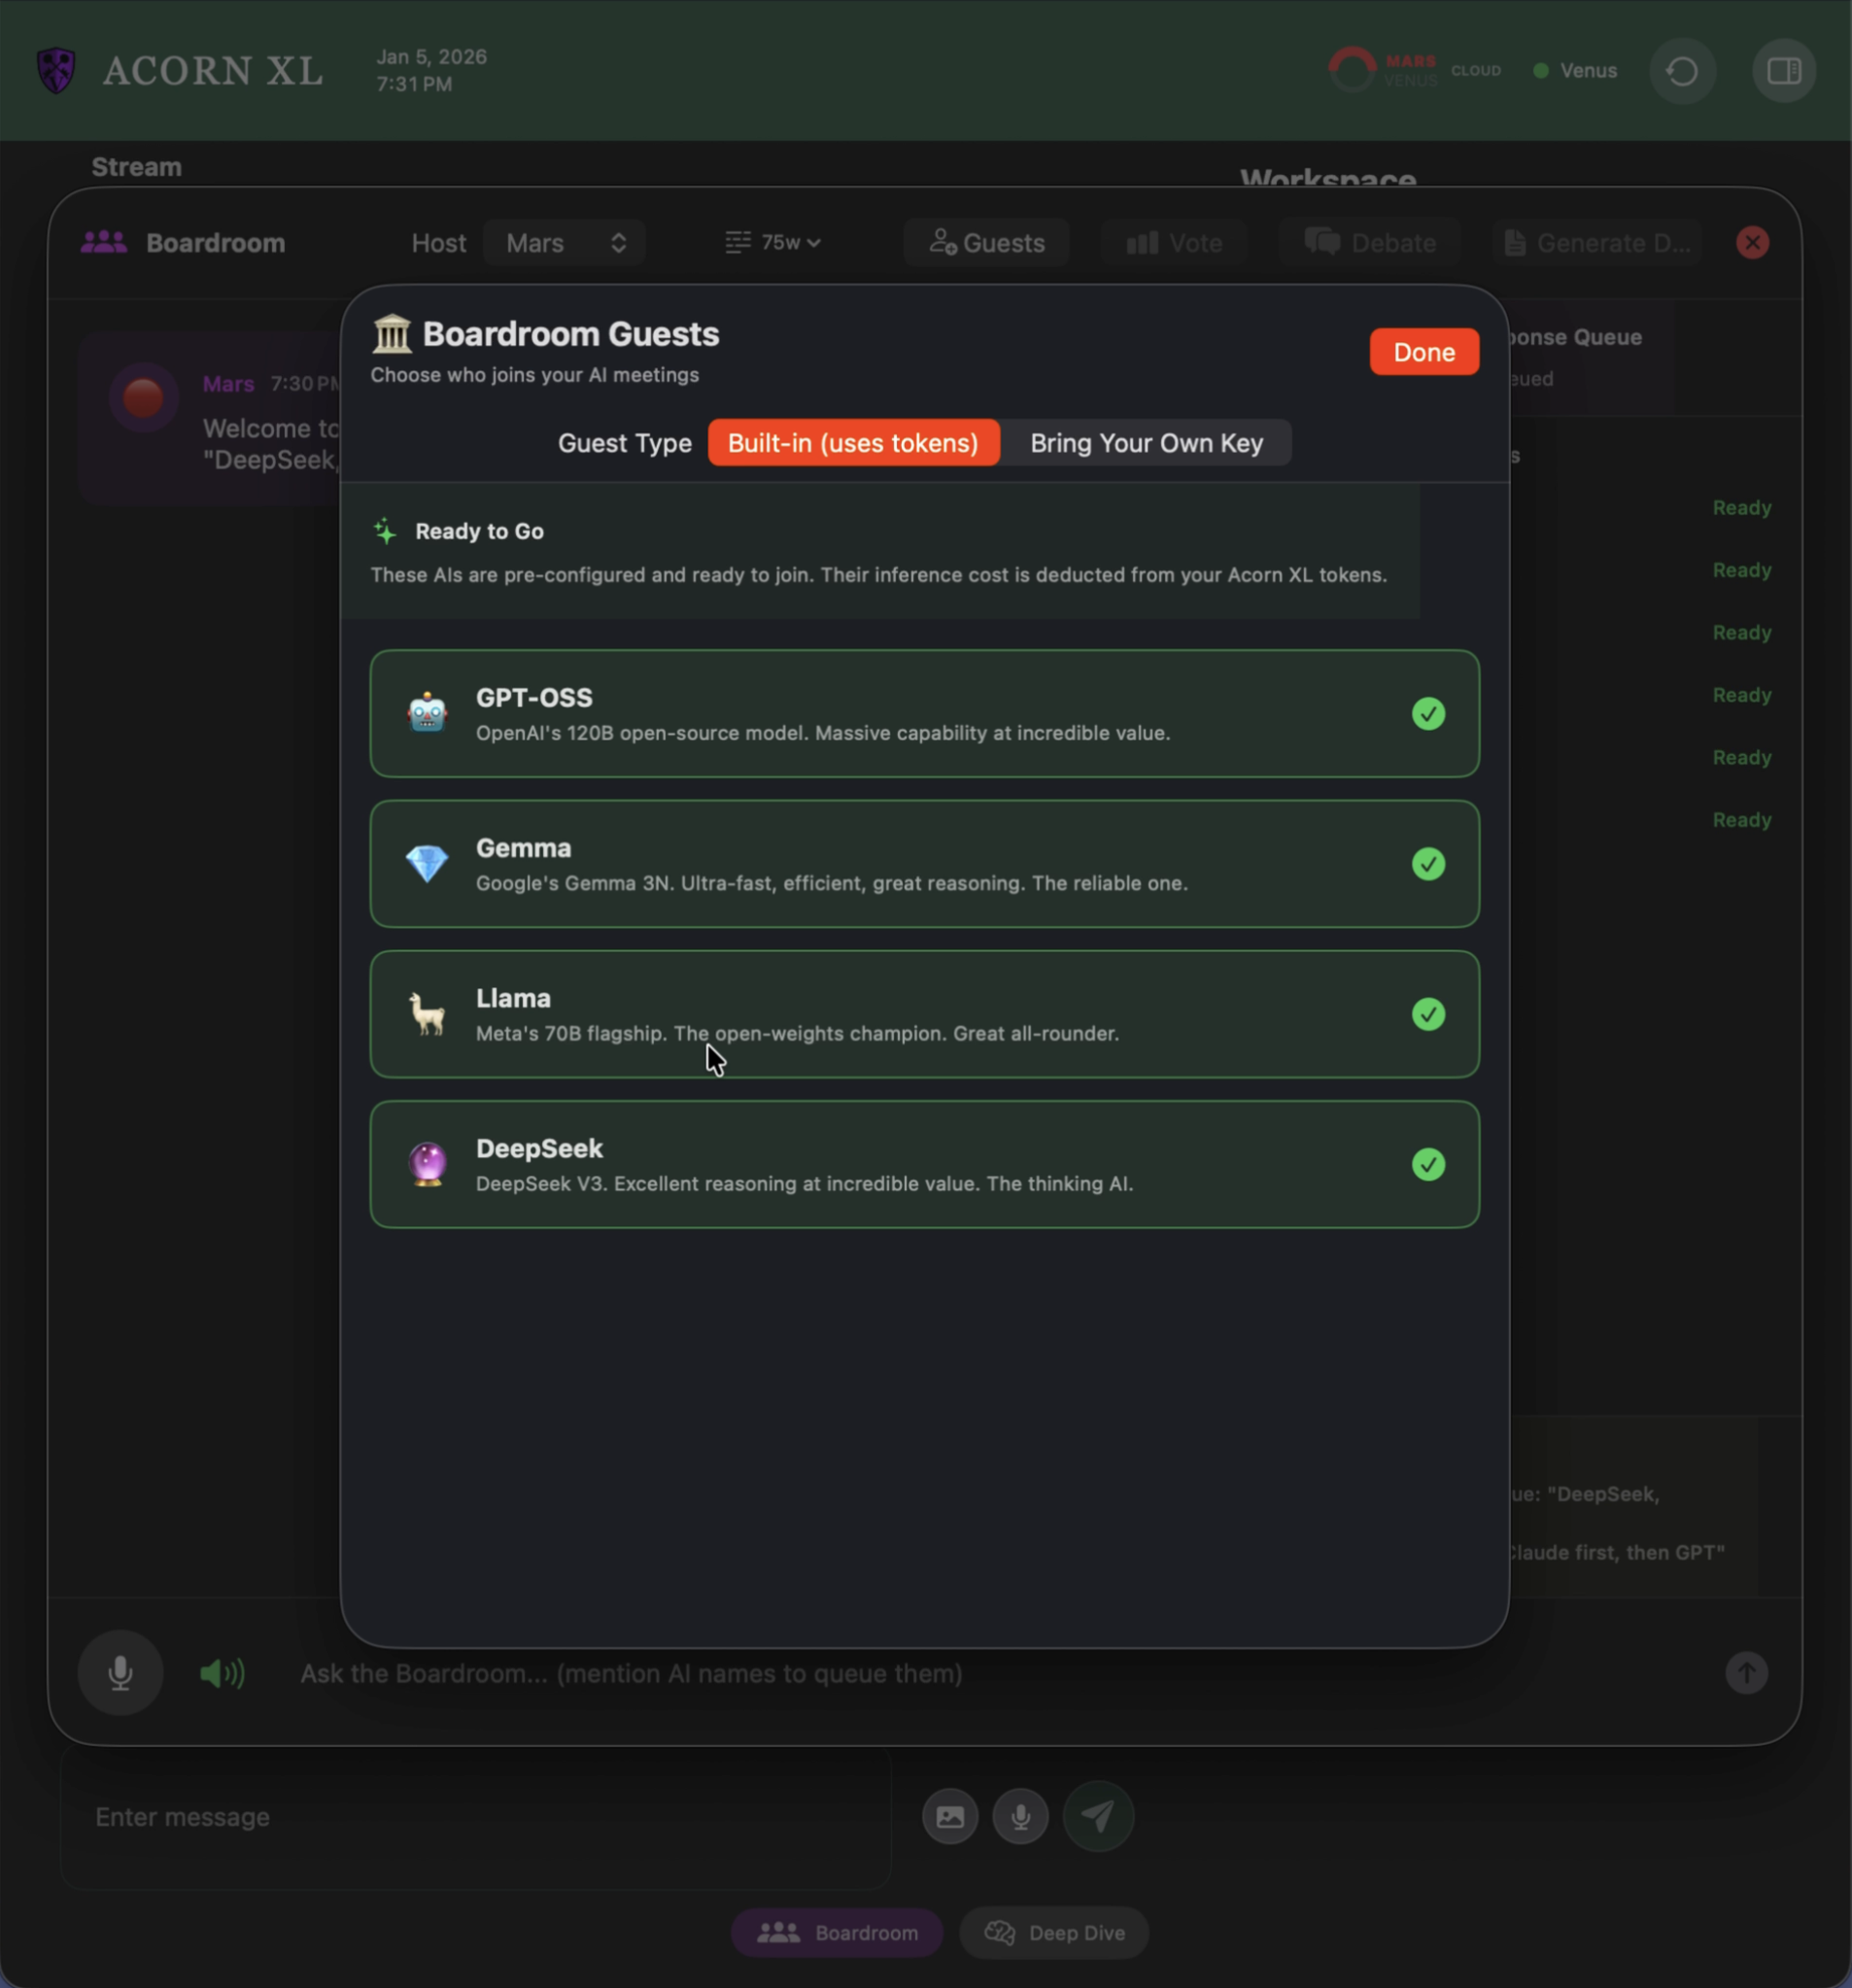Click Done to close Boardroom Guests
Viewport: 1852px width, 1988px height.
click(x=1423, y=351)
